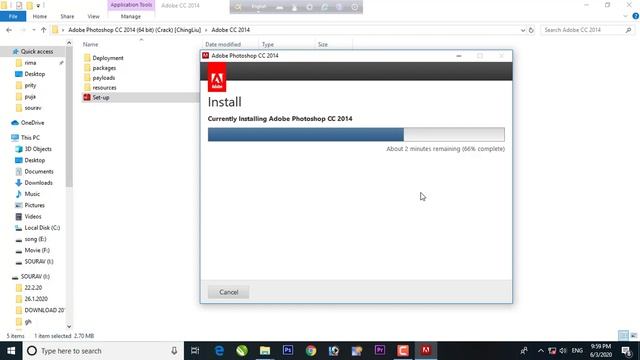Sort files by Size column
The height and width of the screenshot is (360, 640).
point(323,44)
